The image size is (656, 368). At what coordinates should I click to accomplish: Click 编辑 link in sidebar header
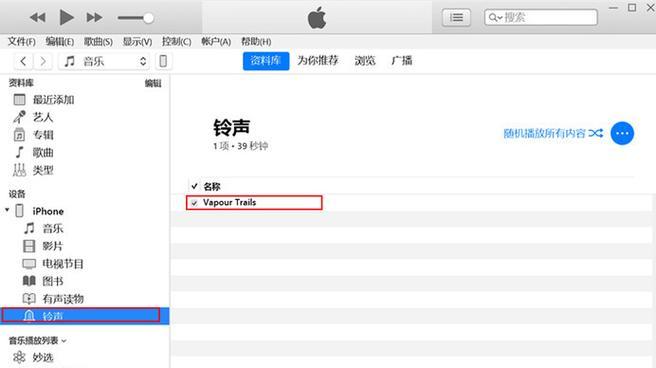point(153,83)
